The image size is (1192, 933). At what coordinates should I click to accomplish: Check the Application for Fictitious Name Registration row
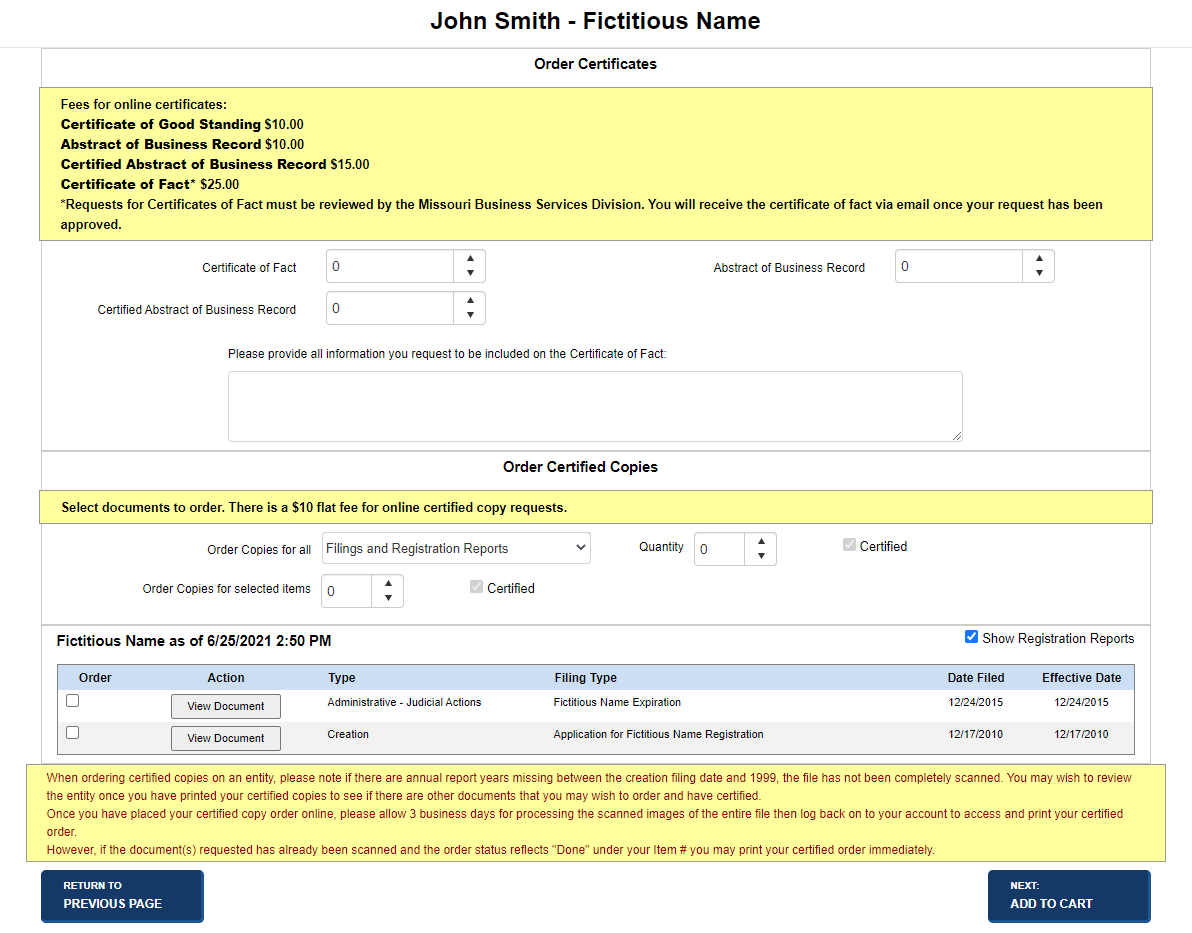point(71,732)
